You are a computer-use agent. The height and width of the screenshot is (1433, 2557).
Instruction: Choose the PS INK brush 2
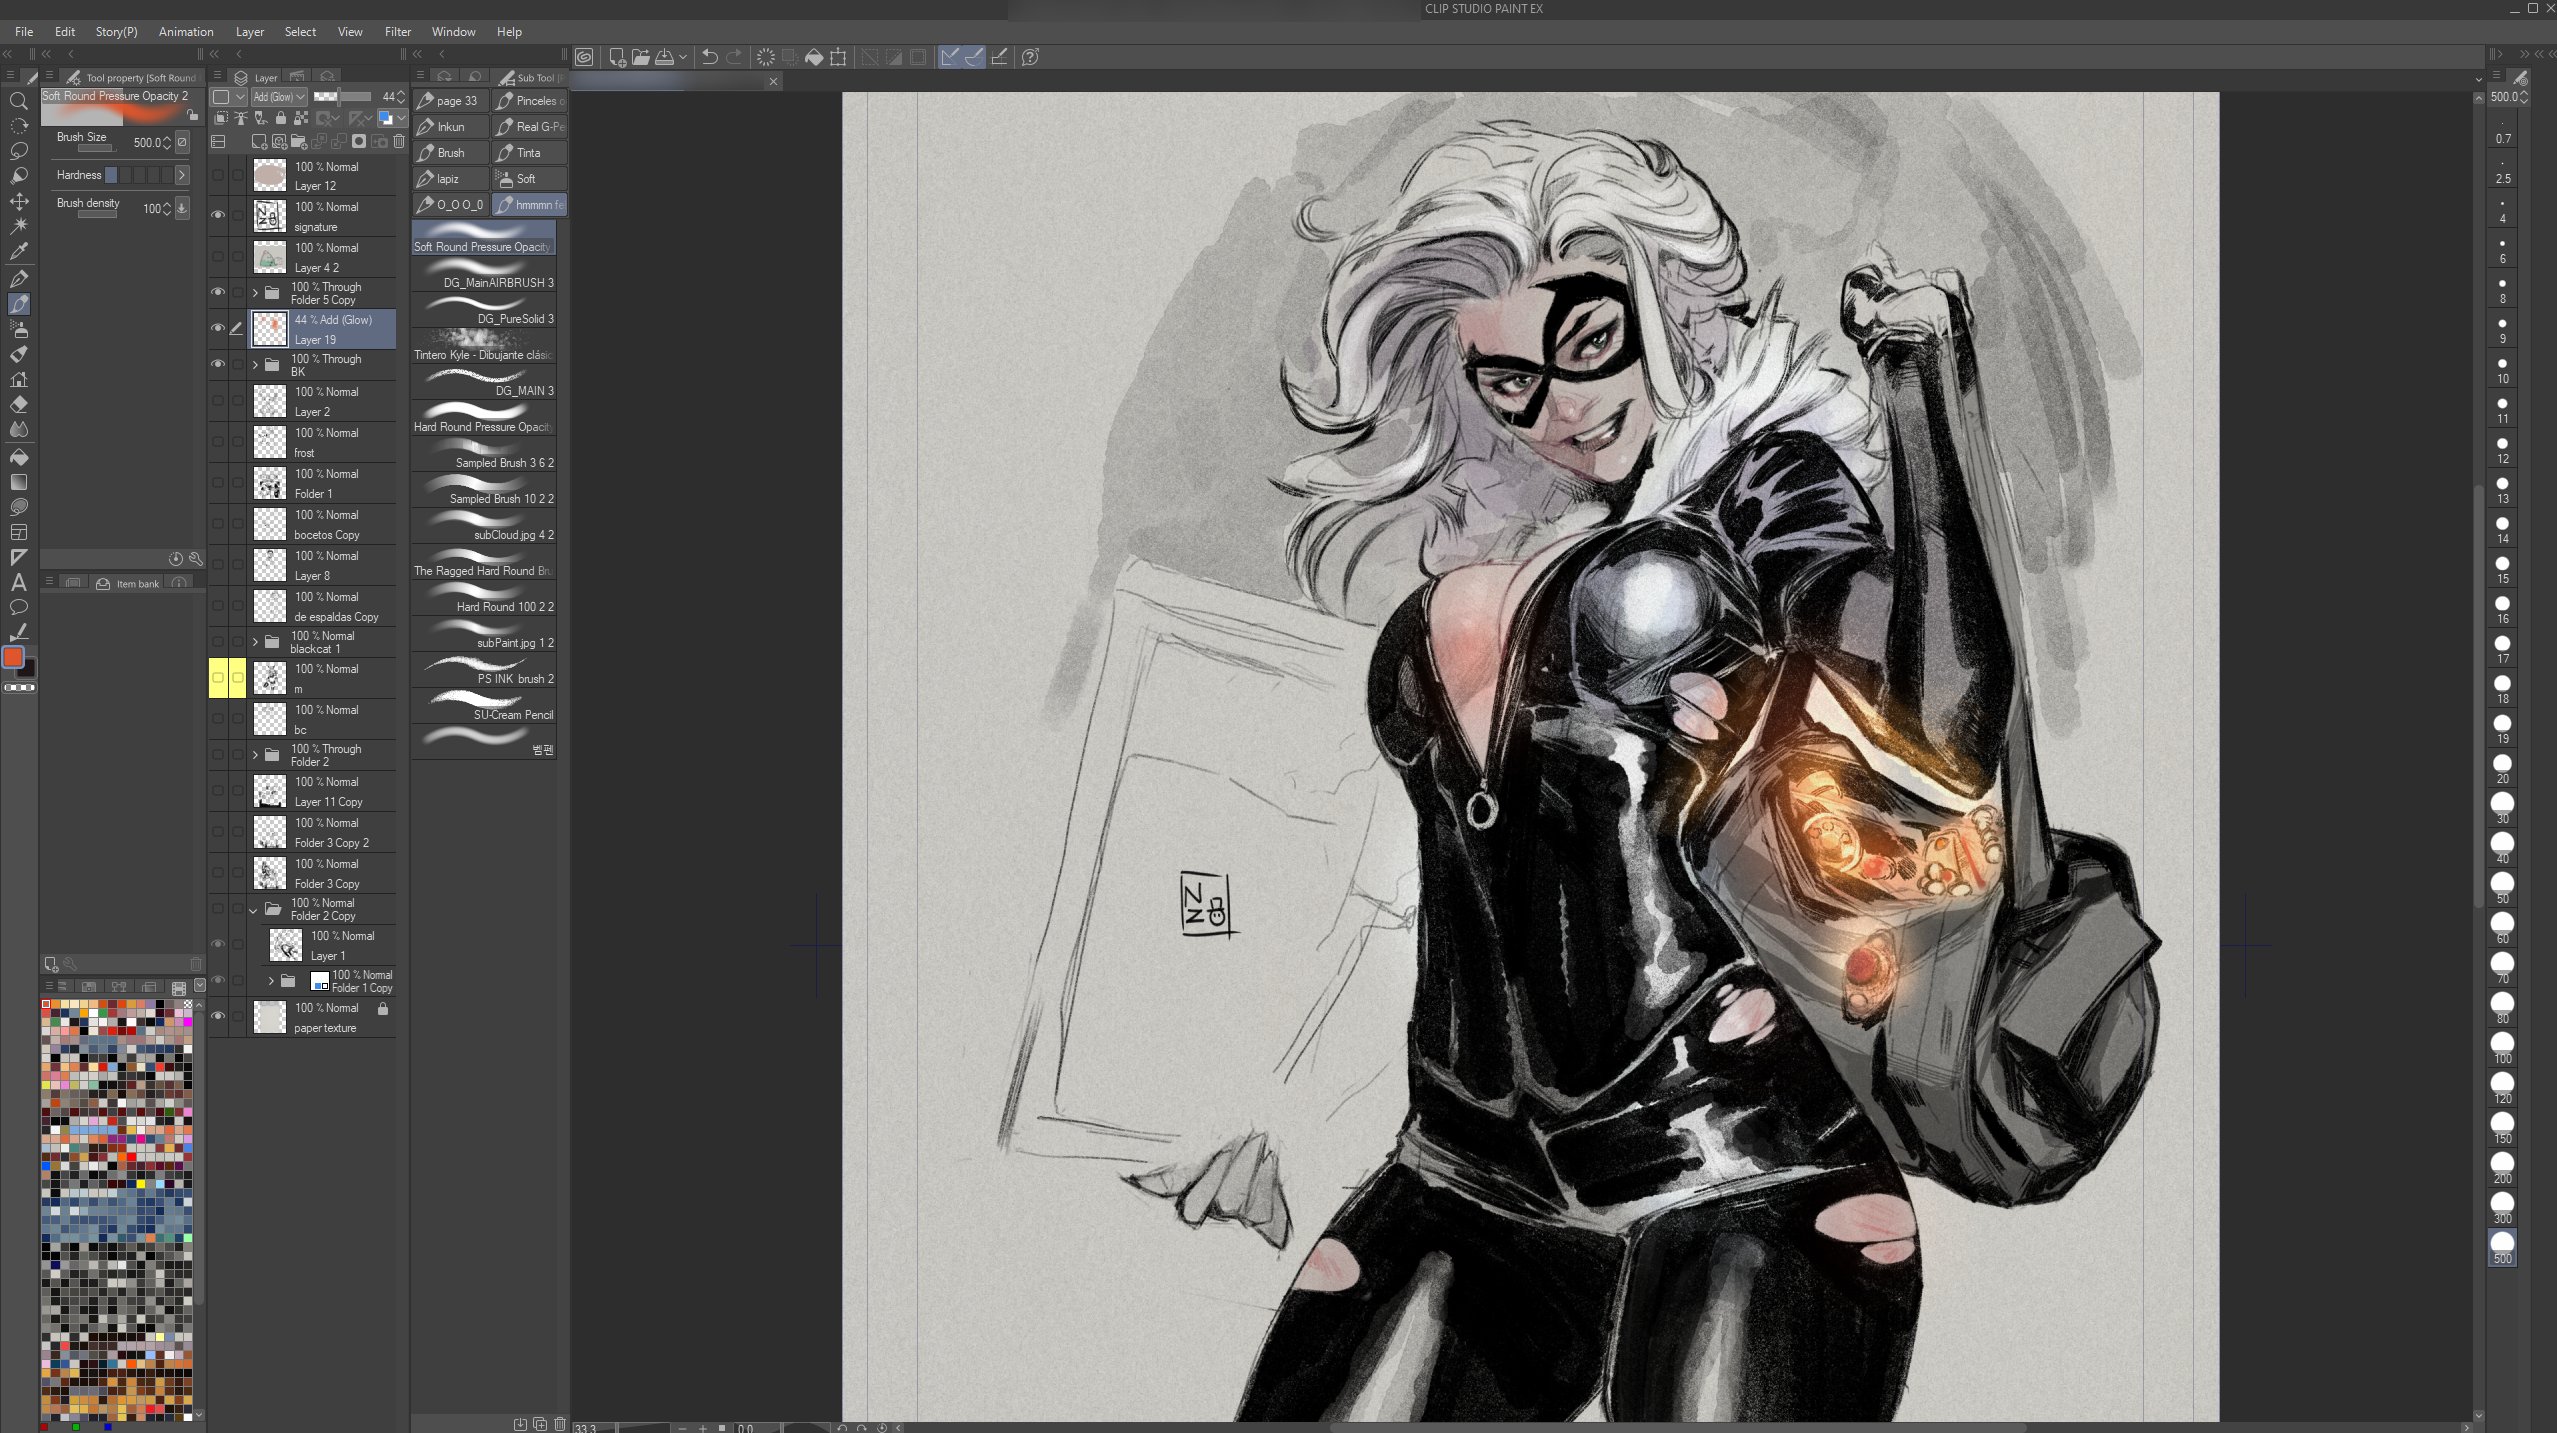484,670
